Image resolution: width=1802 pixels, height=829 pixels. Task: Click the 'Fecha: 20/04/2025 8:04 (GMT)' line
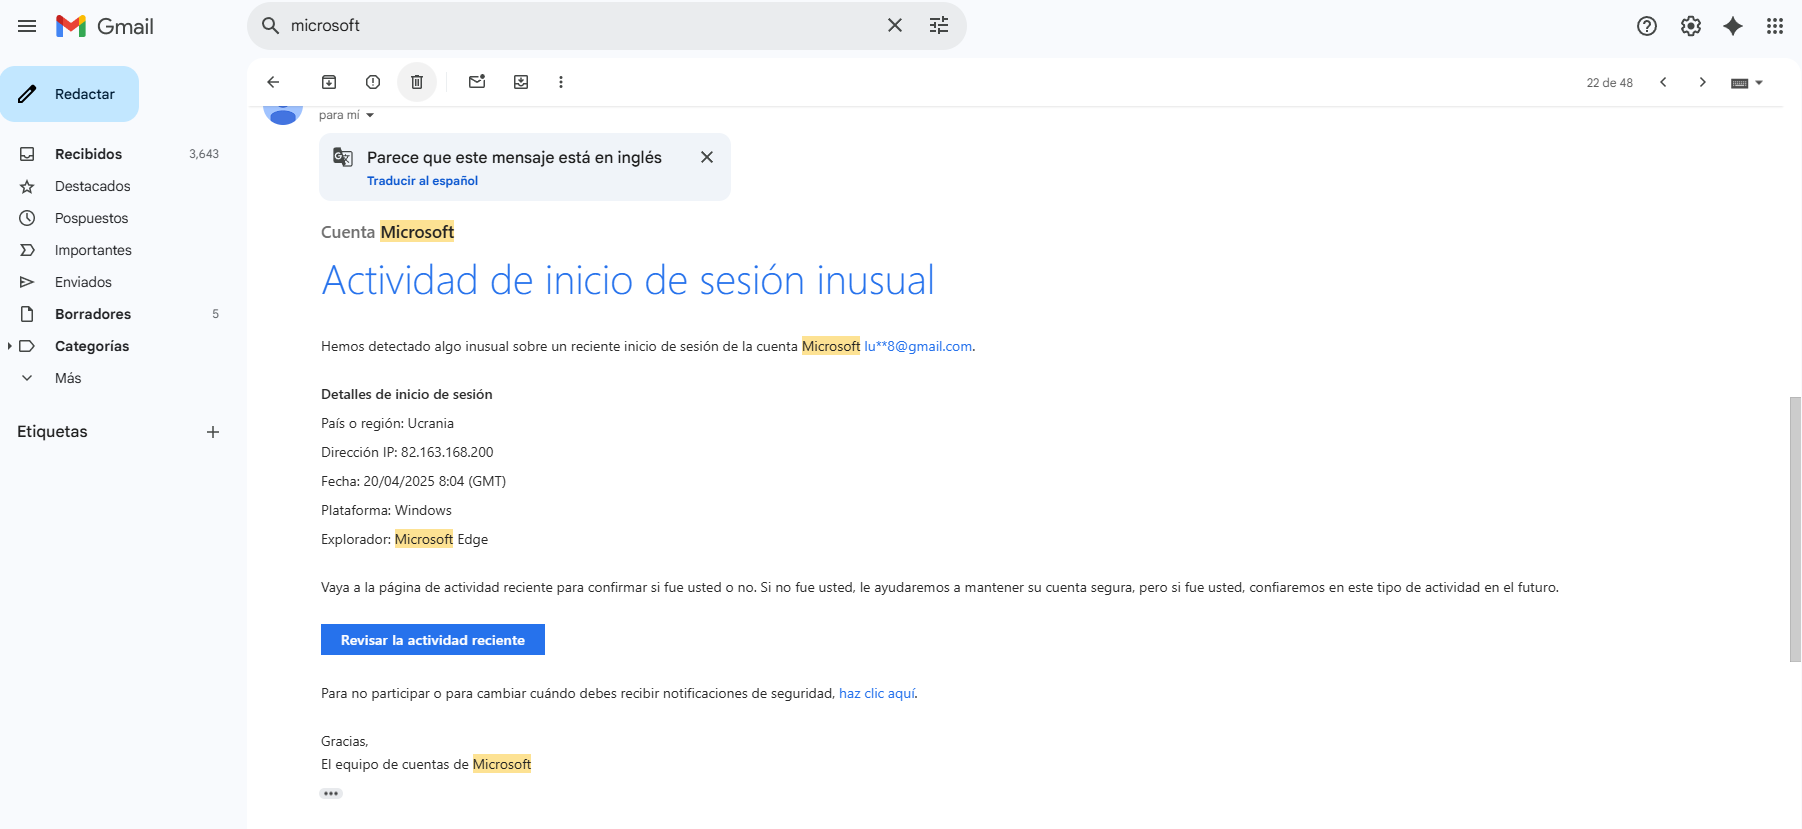[413, 481]
